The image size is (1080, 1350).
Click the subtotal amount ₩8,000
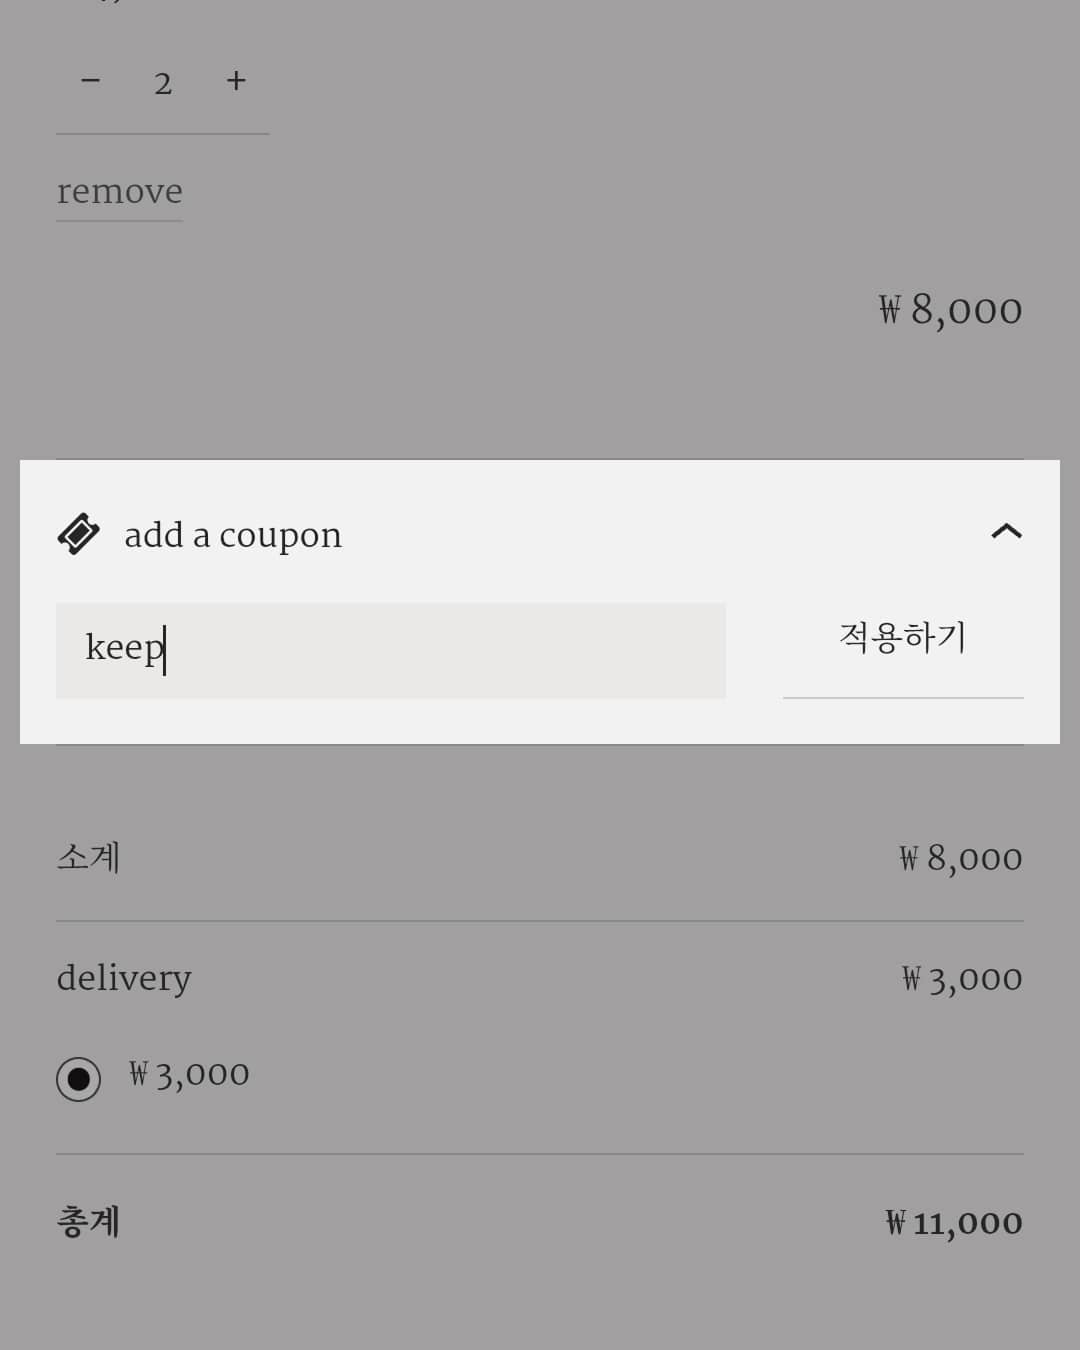click(960, 858)
